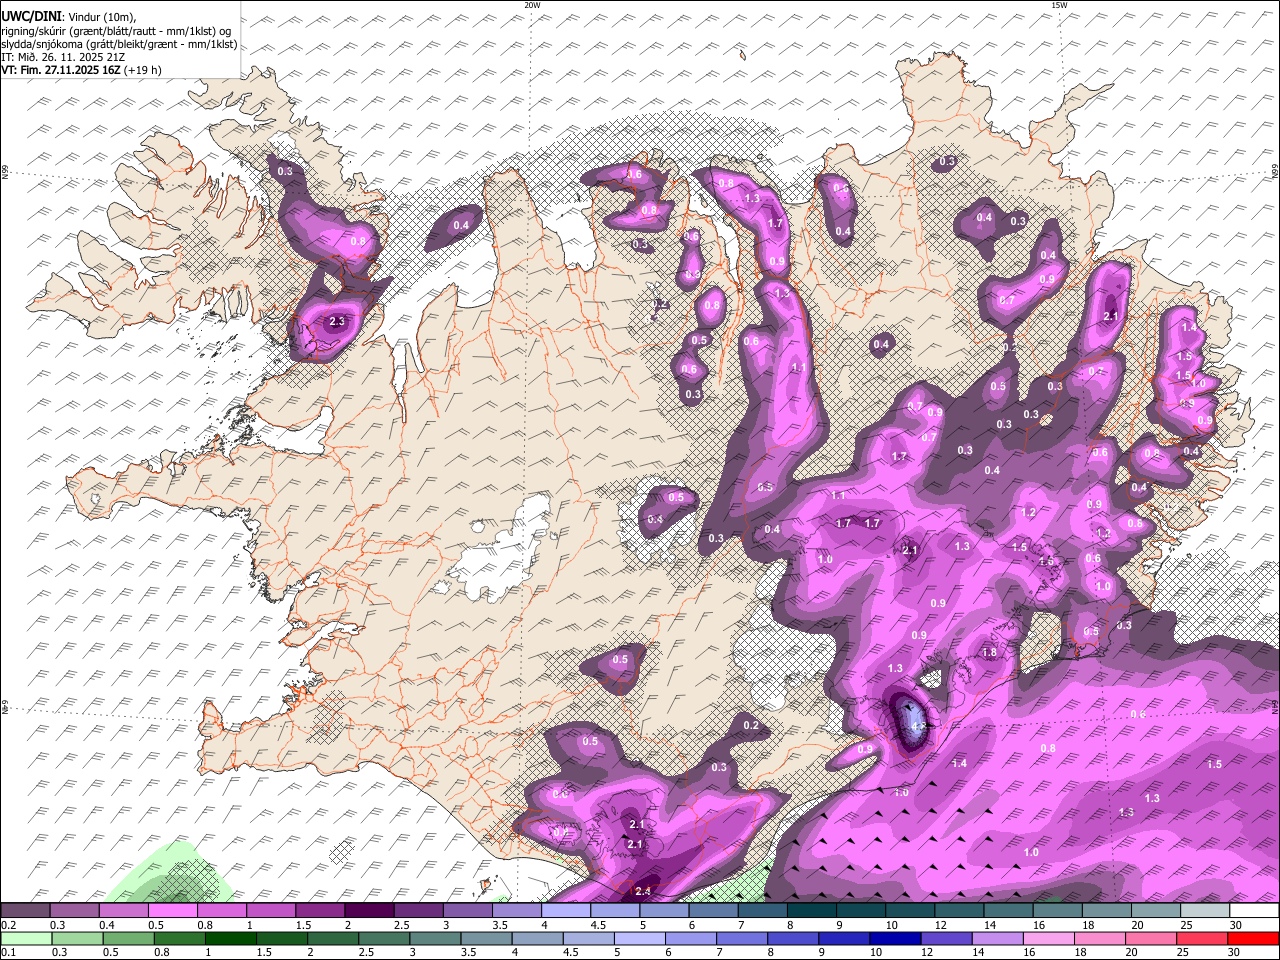The image size is (1280, 960).
Task: Click the 'IT: Mið. 26. 11. 2025 21Z' line
Action: (x=63, y=57)
